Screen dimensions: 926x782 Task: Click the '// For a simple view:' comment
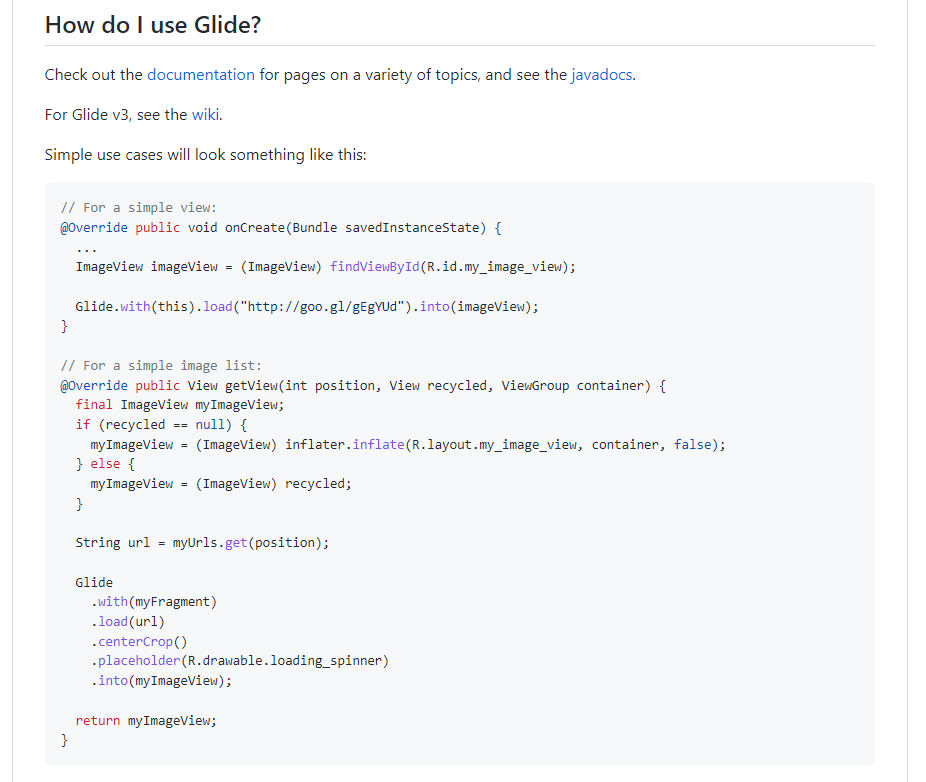pyautogui.click(x=139, y=208)
